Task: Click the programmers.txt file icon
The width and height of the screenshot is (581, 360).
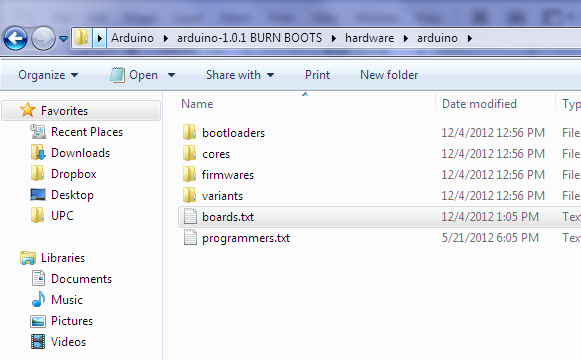Action: click(190, 237)
